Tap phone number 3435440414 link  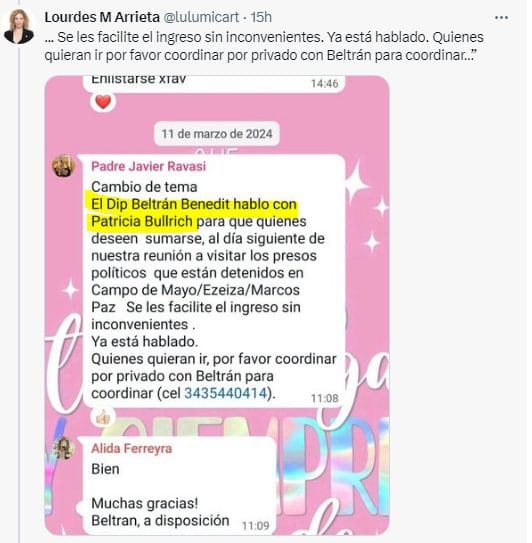[225, 393]
